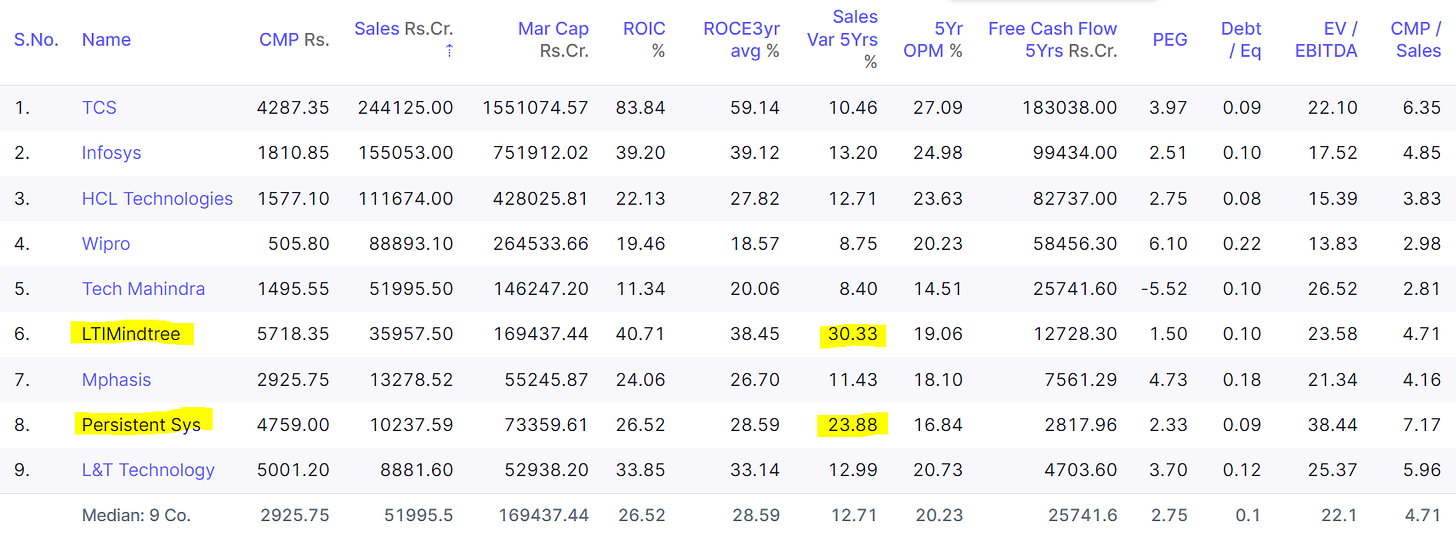Viewport: 1456px width, 544px height.
Task: Click the Name column header
Action: click(106, 40)
